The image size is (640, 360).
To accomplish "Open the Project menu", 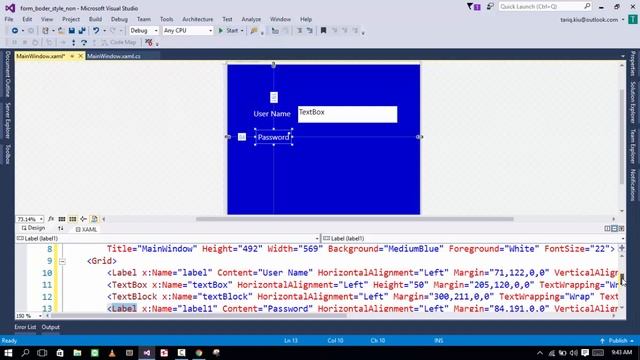I will (71, 19).
